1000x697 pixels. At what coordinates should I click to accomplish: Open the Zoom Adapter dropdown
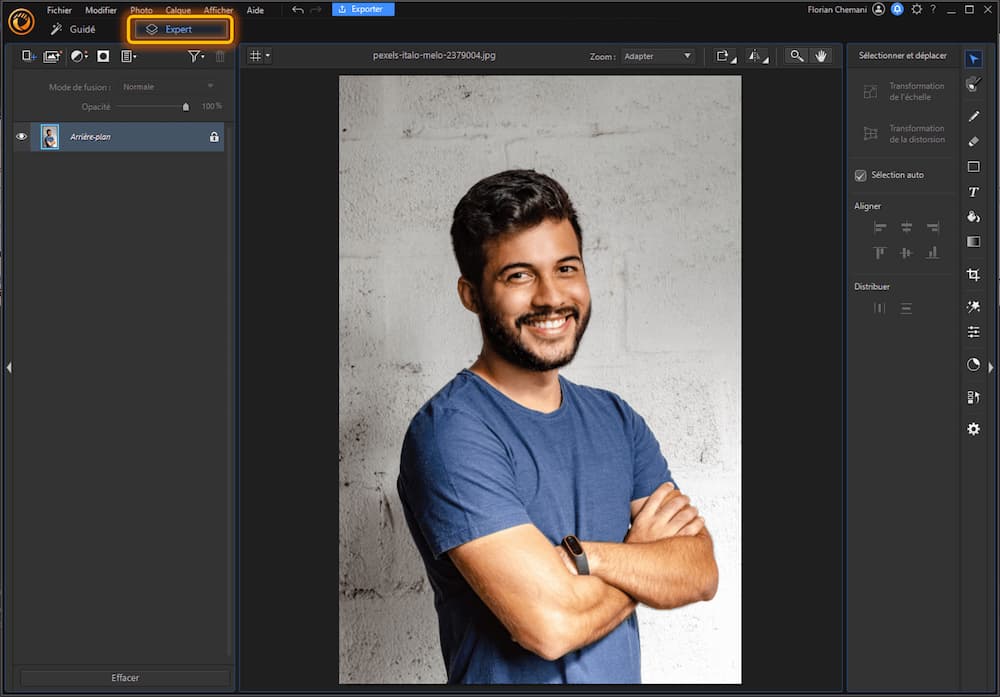(x=657, y=56)
